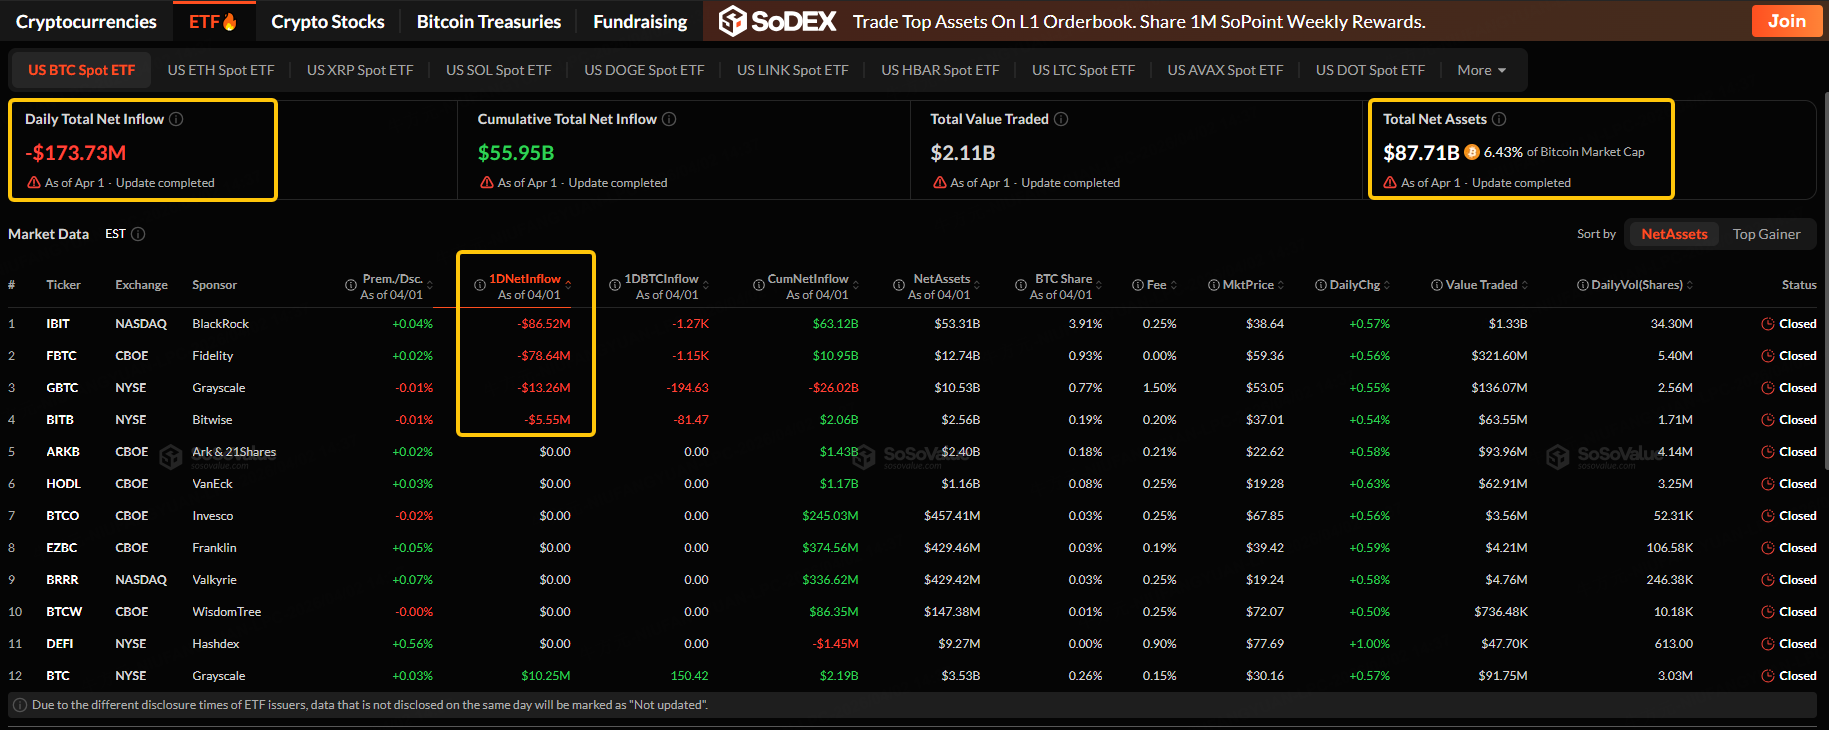Switch to the US ETH Spot ETF tab
Image resolution: width=1829 pixels, height=730 pixels.
click(220, 70)
